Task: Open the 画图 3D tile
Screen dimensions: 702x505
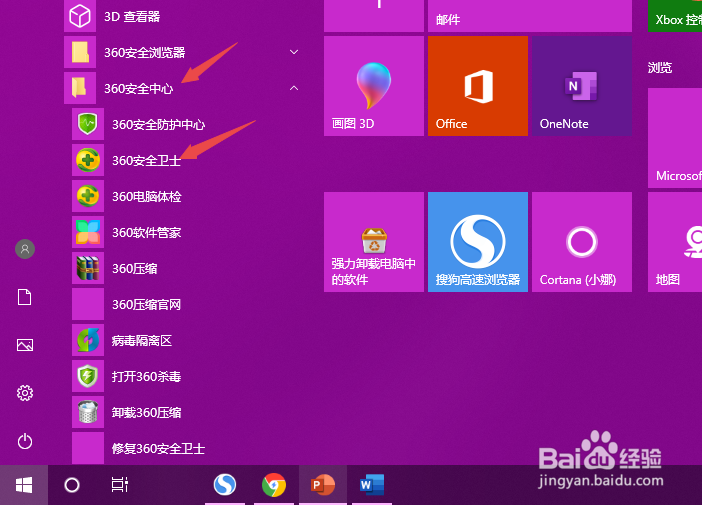Action: pyautogui.click(x=374, y=86)
